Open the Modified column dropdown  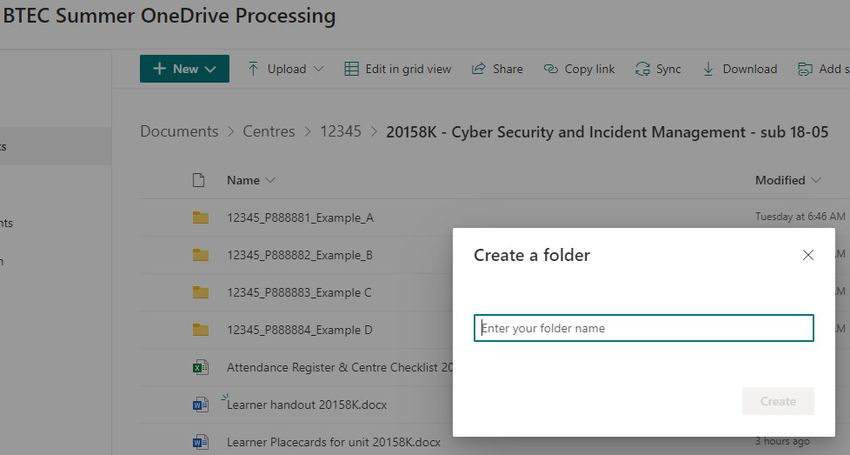coord(816,180)
